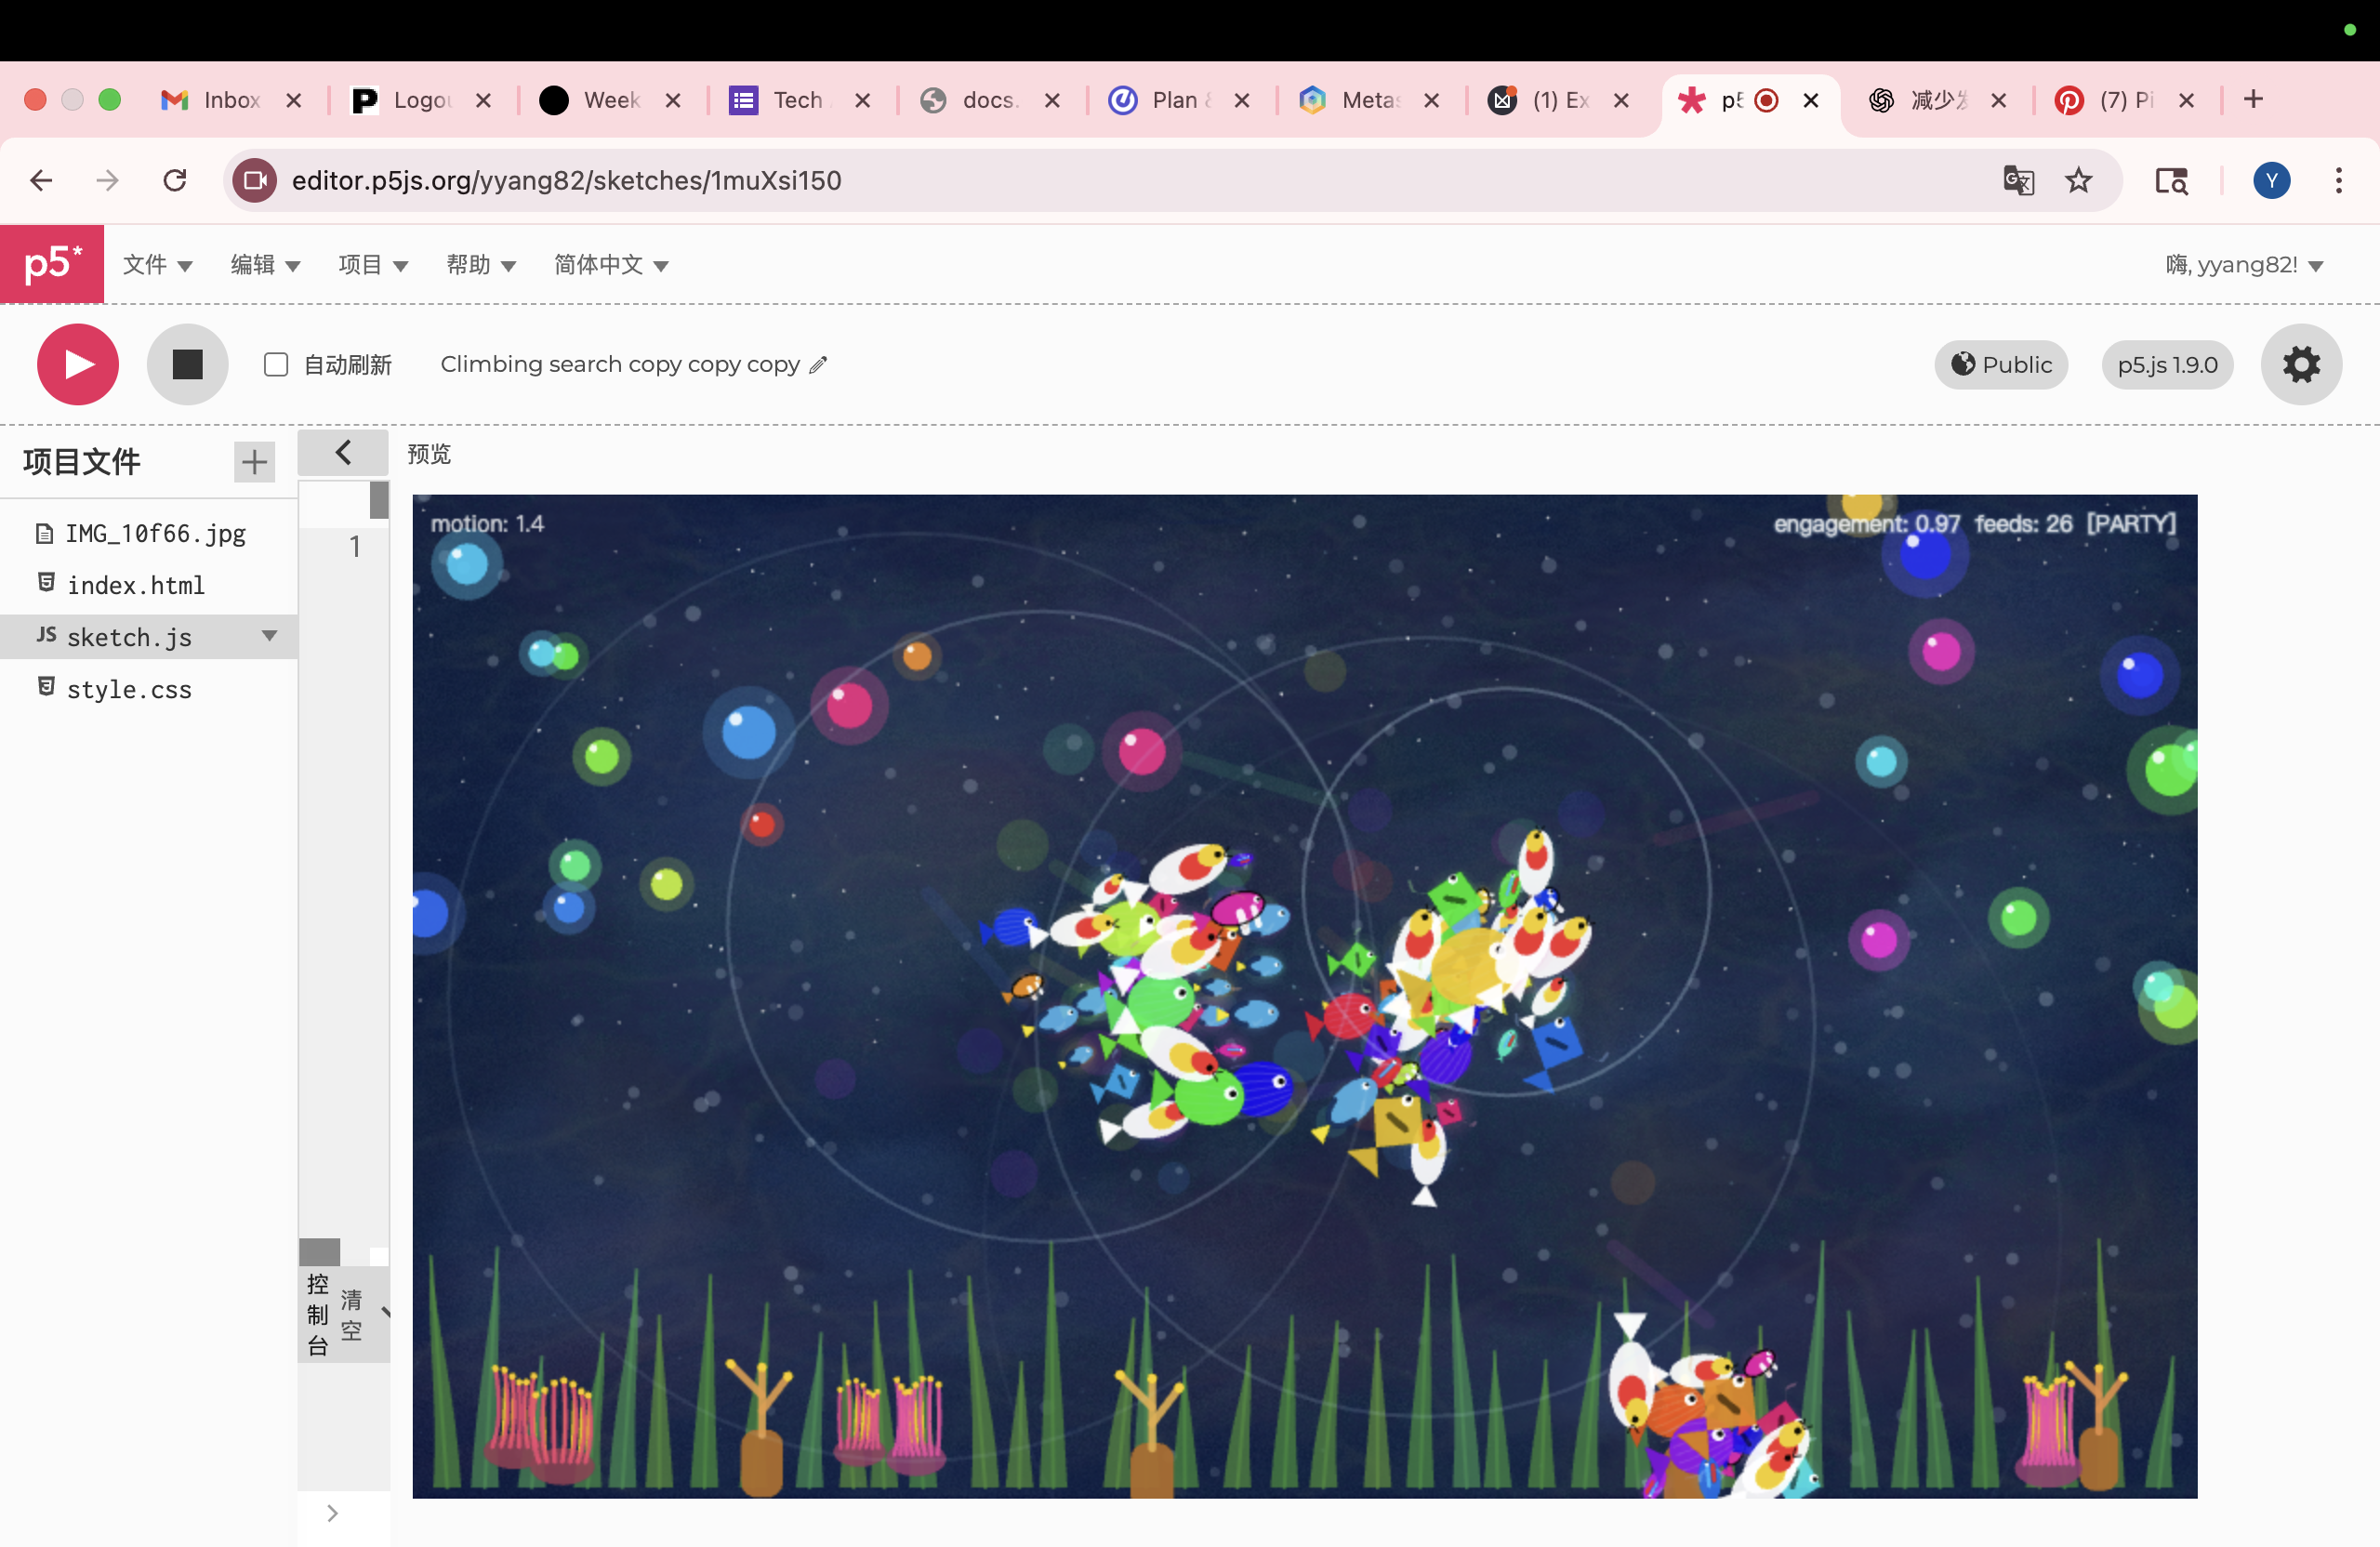Click the p5.js 1.9.0 version button
2380x1547 pixels.
pos(2166,365)
